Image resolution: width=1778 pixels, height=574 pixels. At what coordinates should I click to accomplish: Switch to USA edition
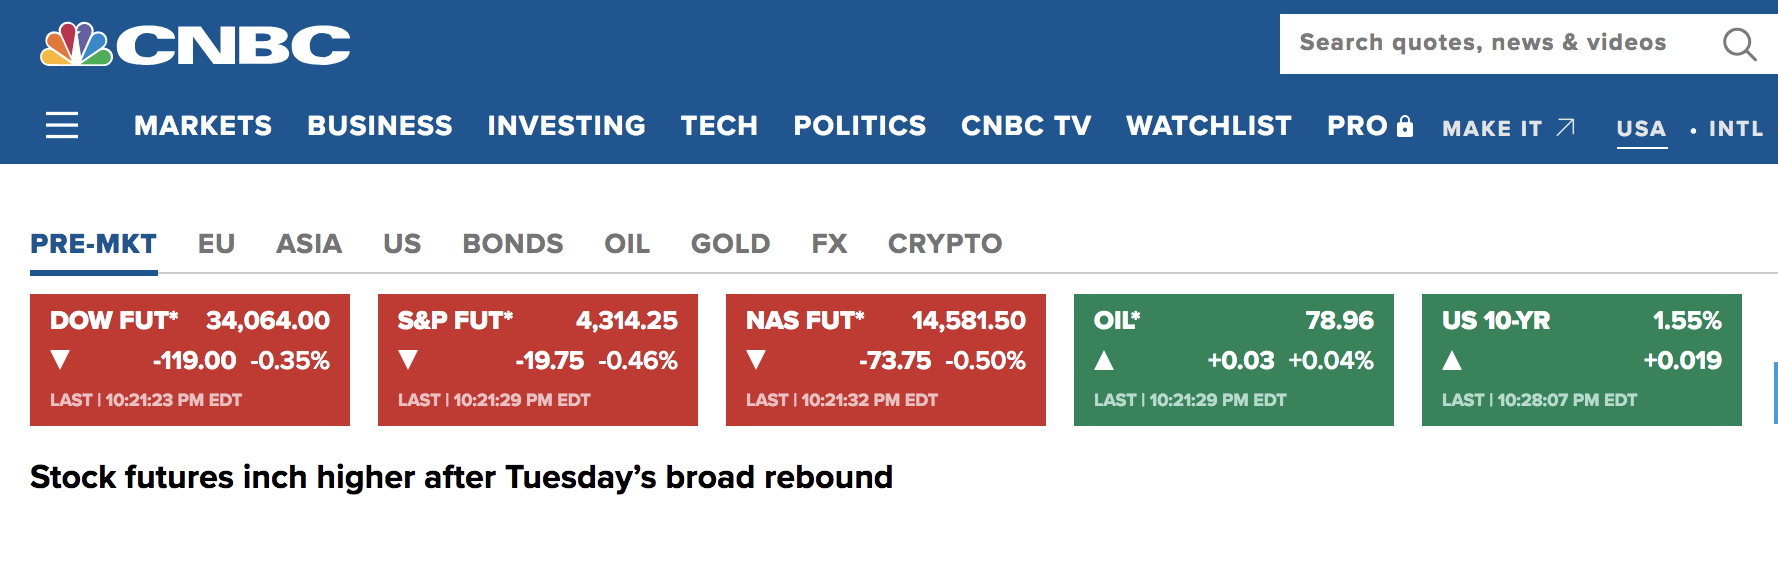pyautogui.click(x=1641, y=128)
